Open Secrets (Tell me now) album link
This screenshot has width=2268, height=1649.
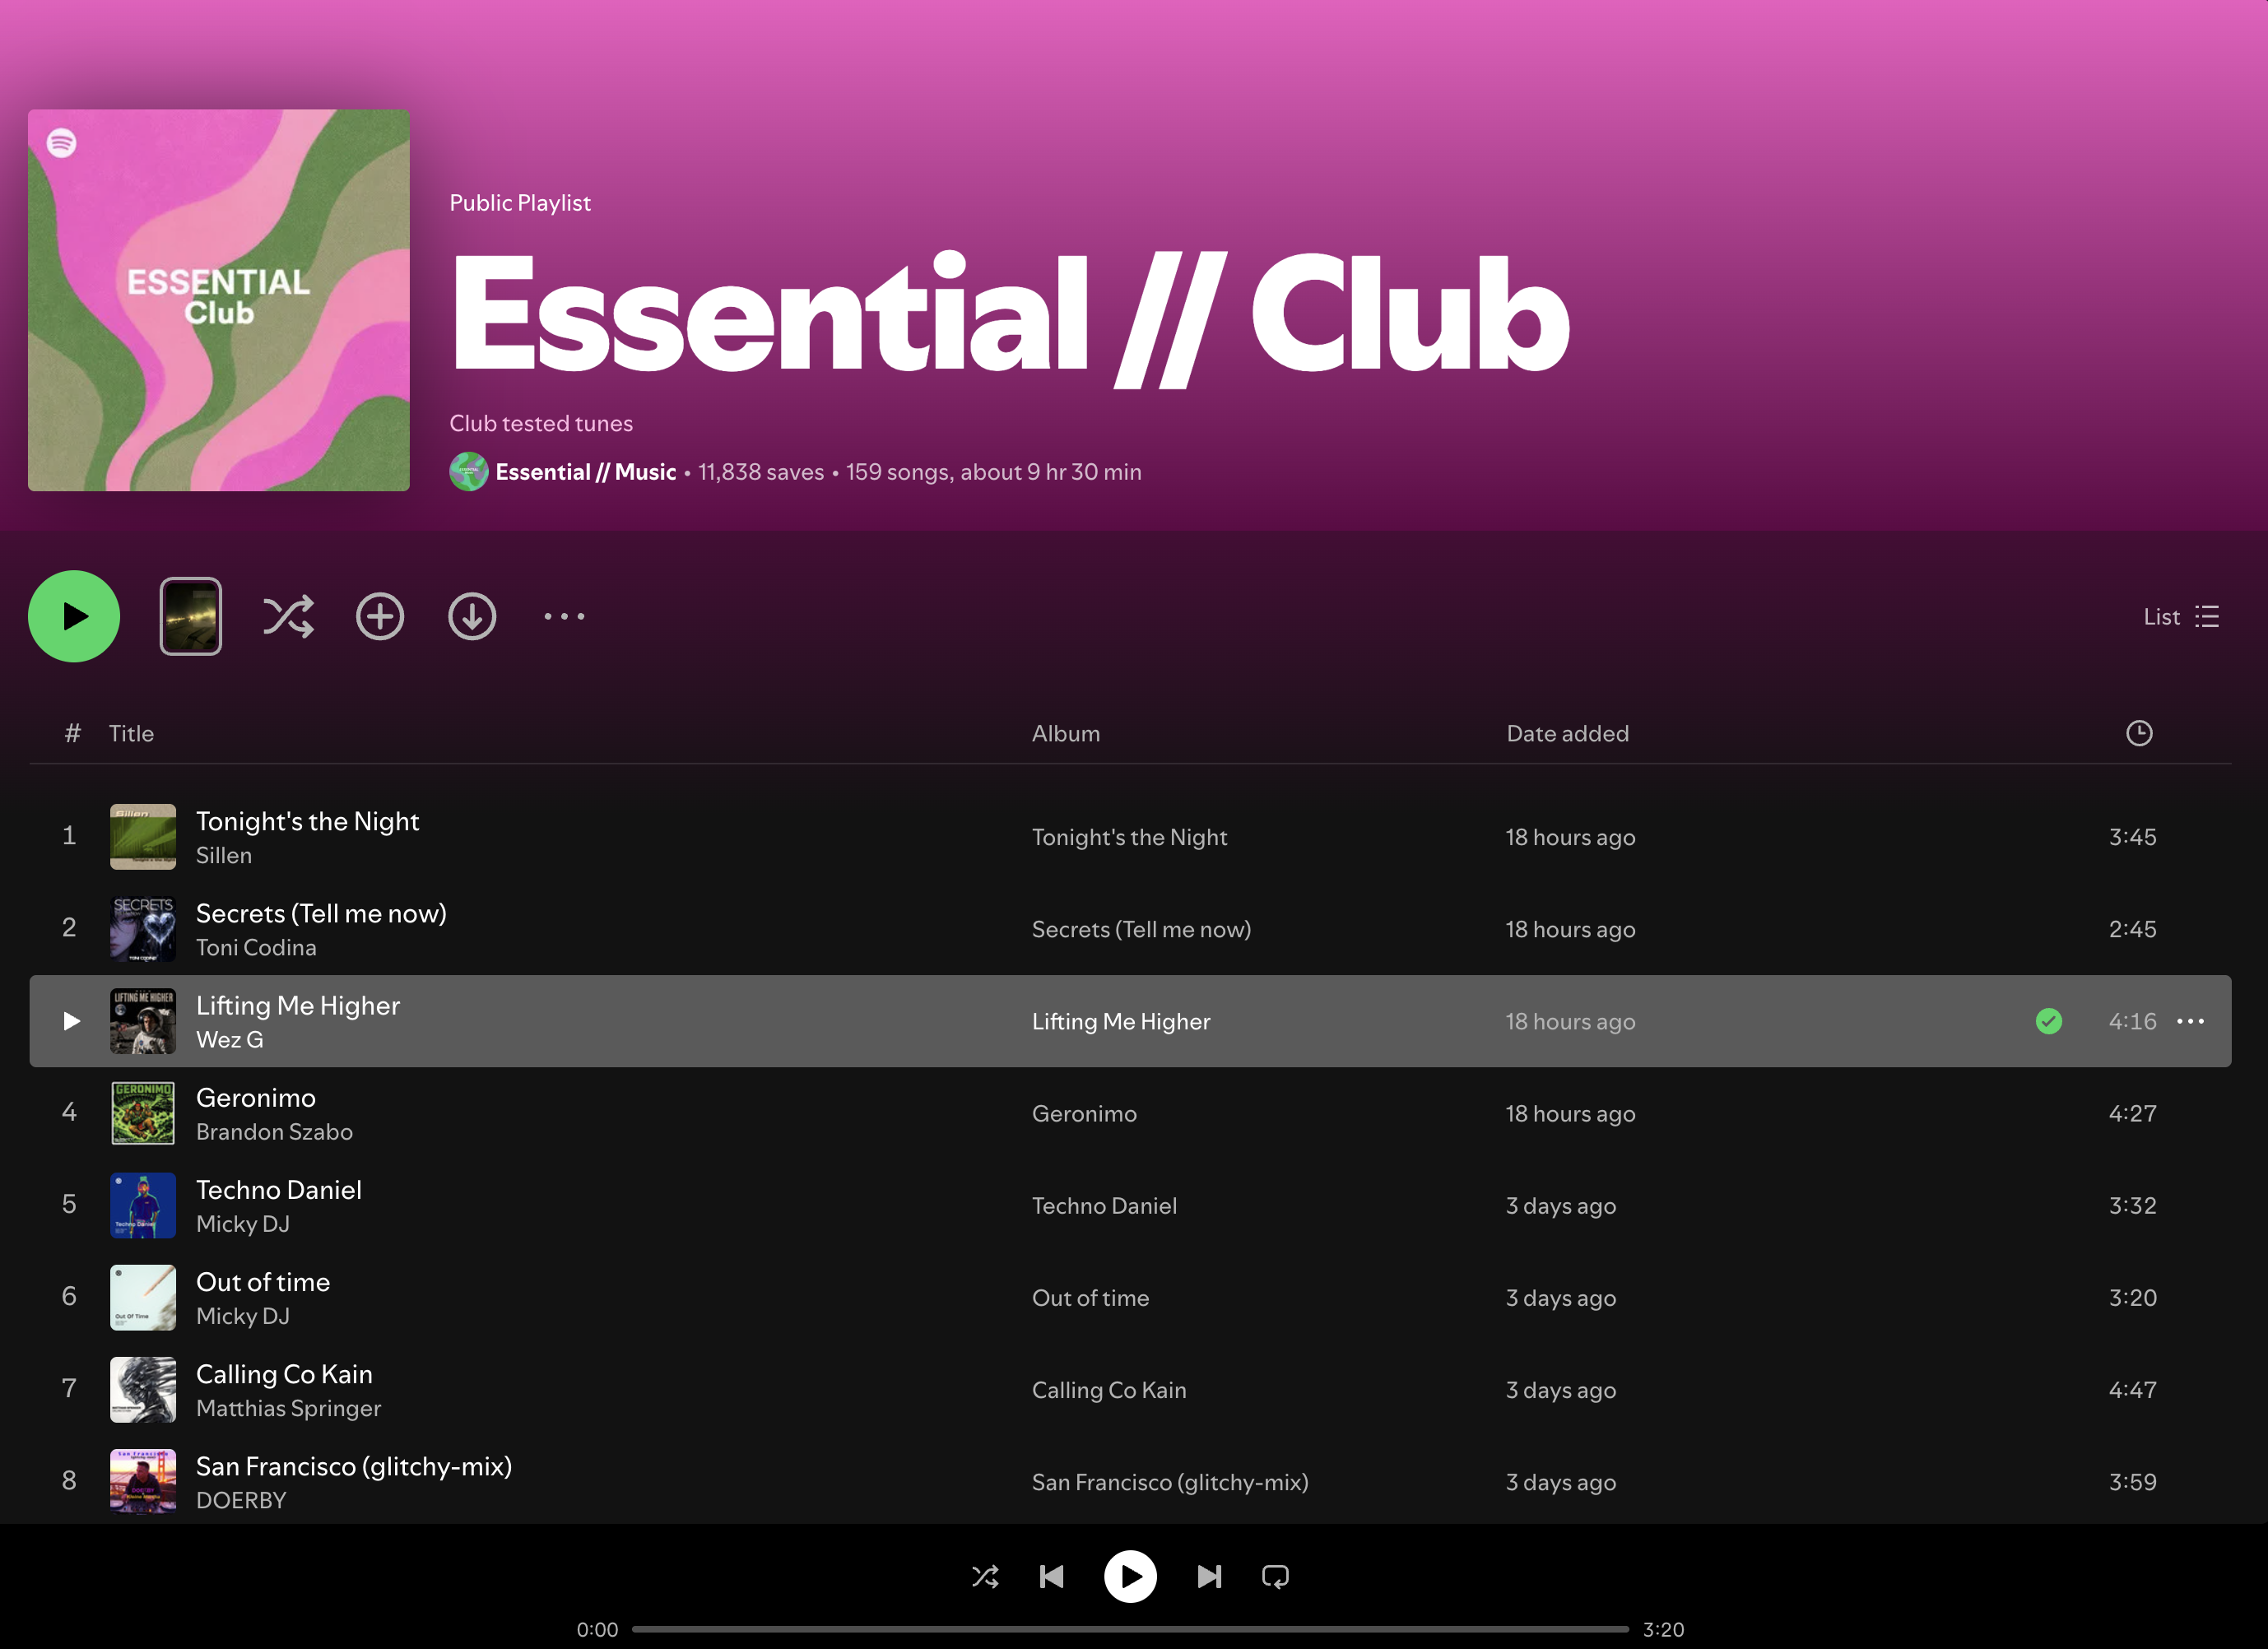(1141, 929)
